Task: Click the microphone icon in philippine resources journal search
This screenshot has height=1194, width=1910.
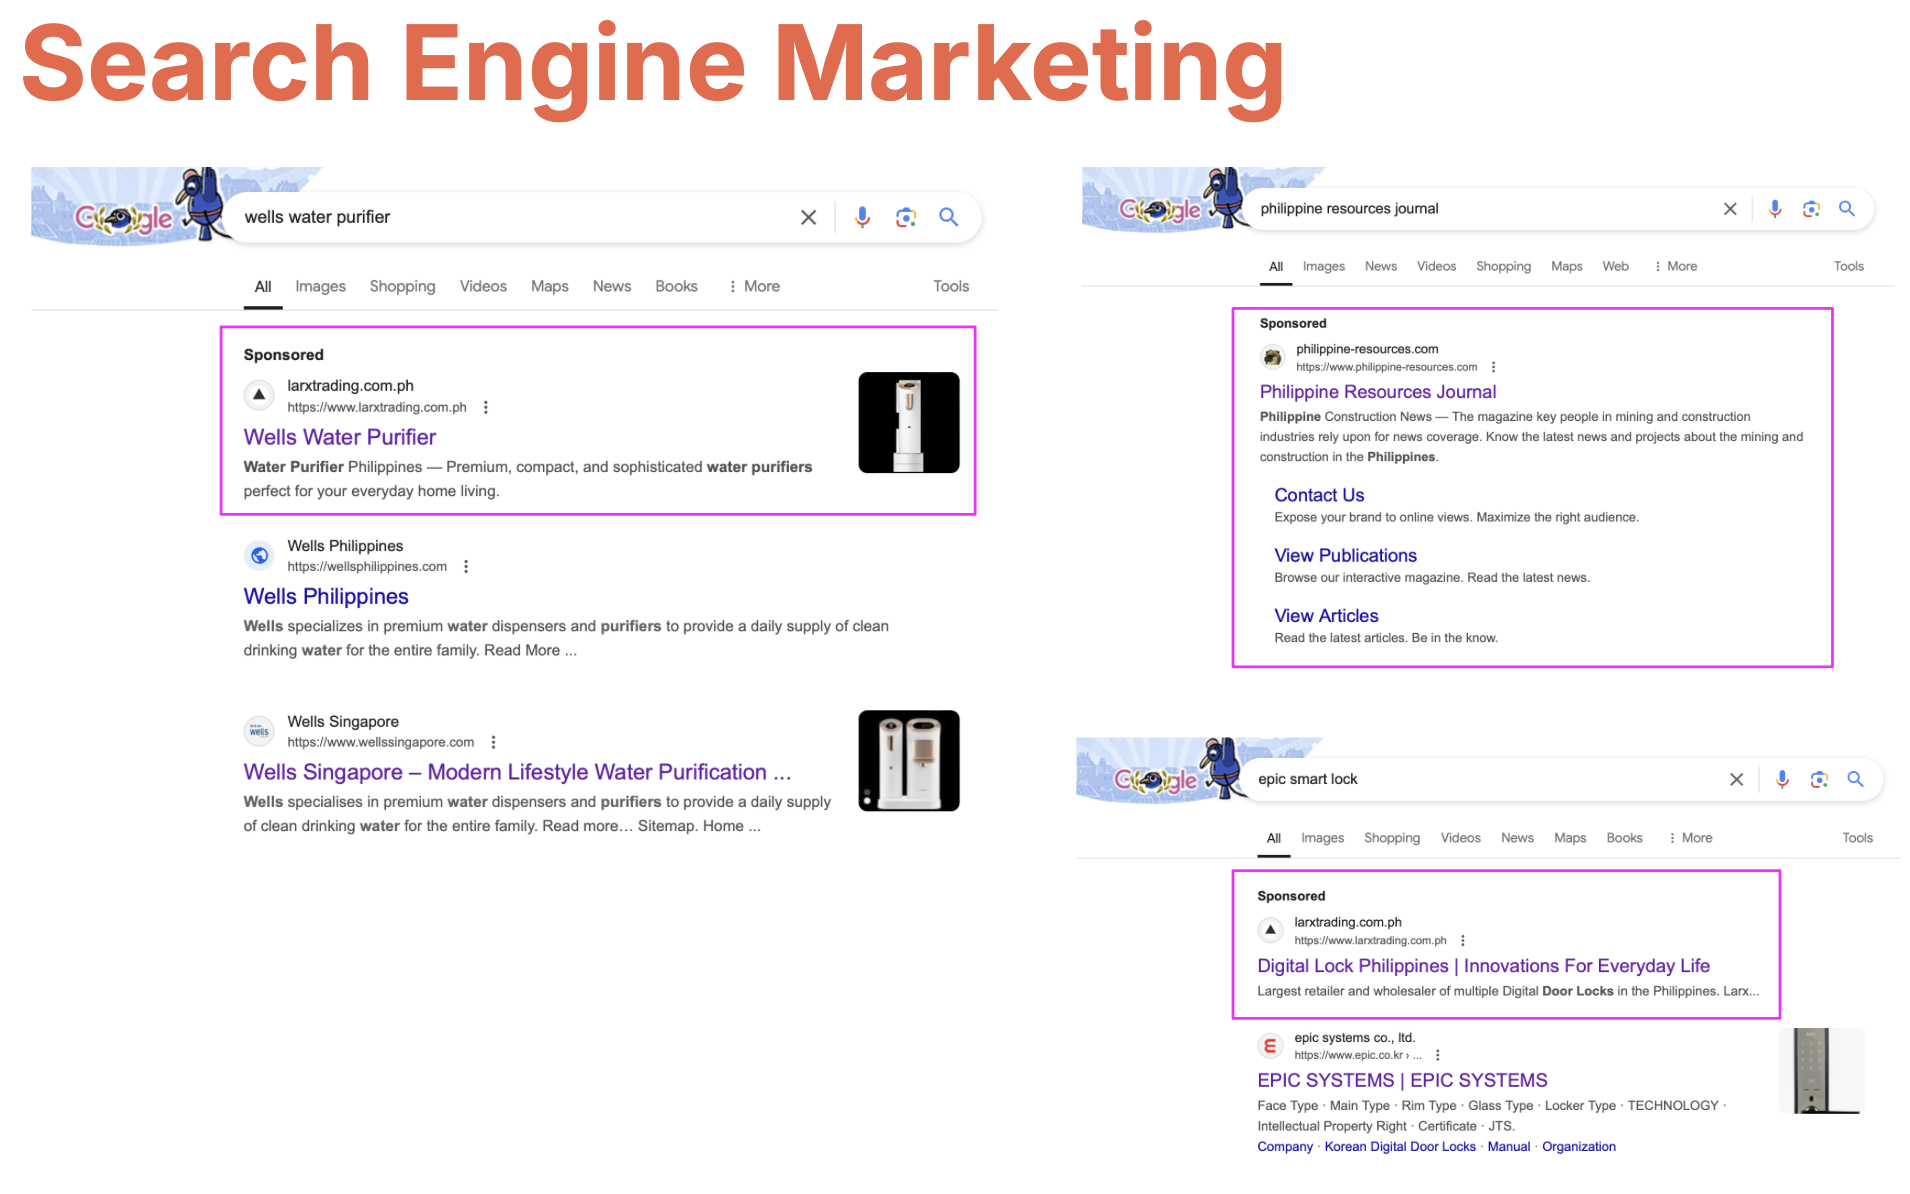Action: click(x=1775, y=208)
